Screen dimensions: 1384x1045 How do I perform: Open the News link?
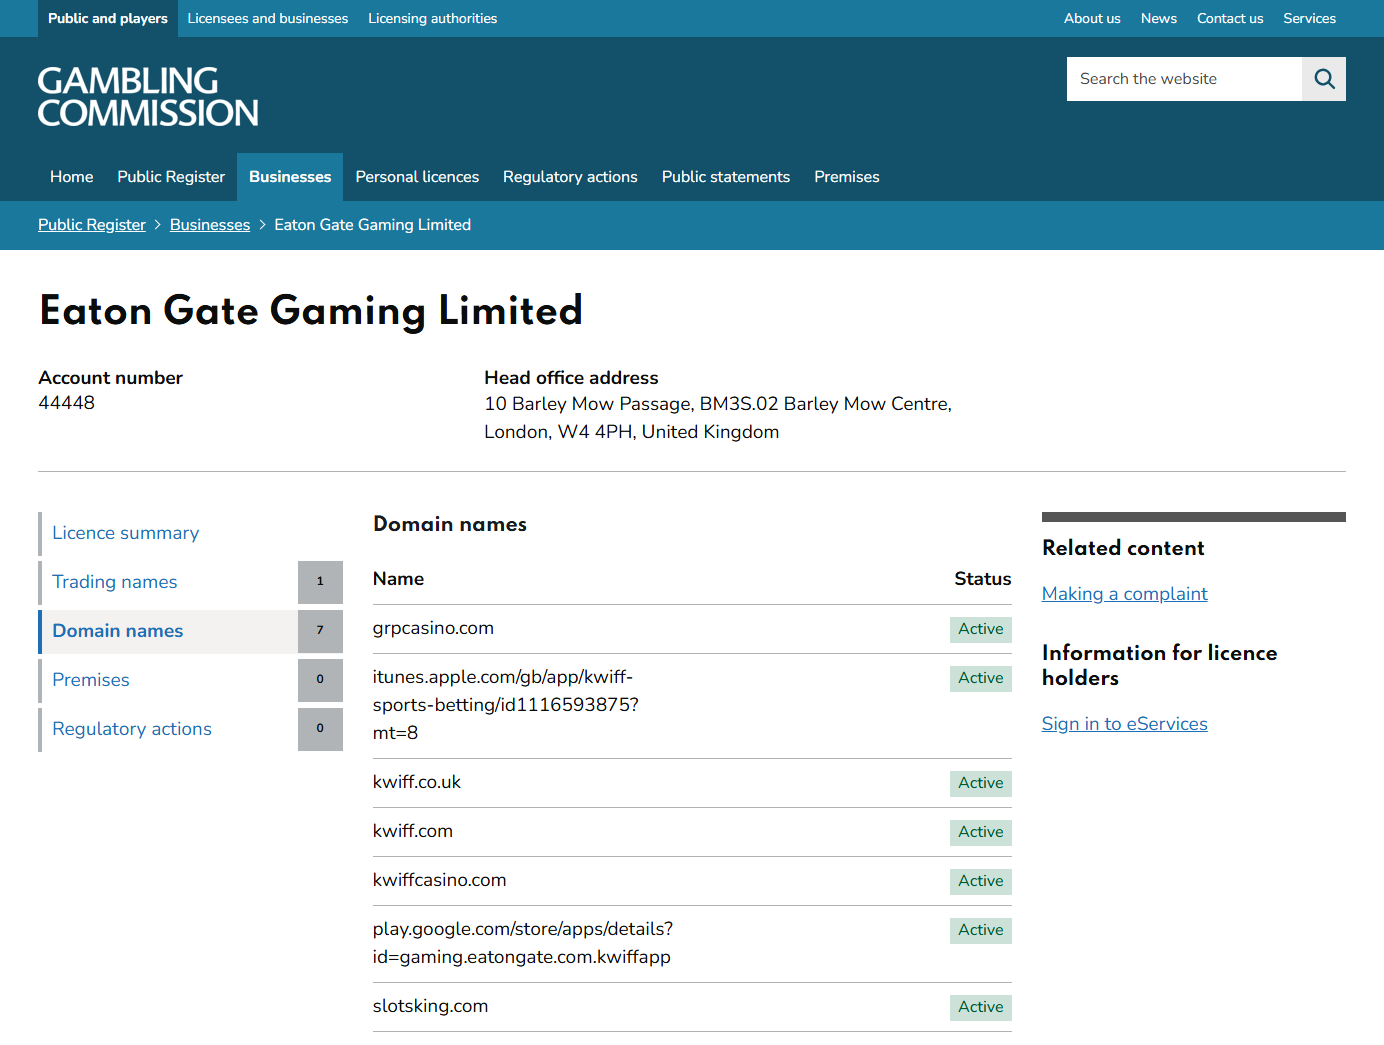coord(1158,18)
